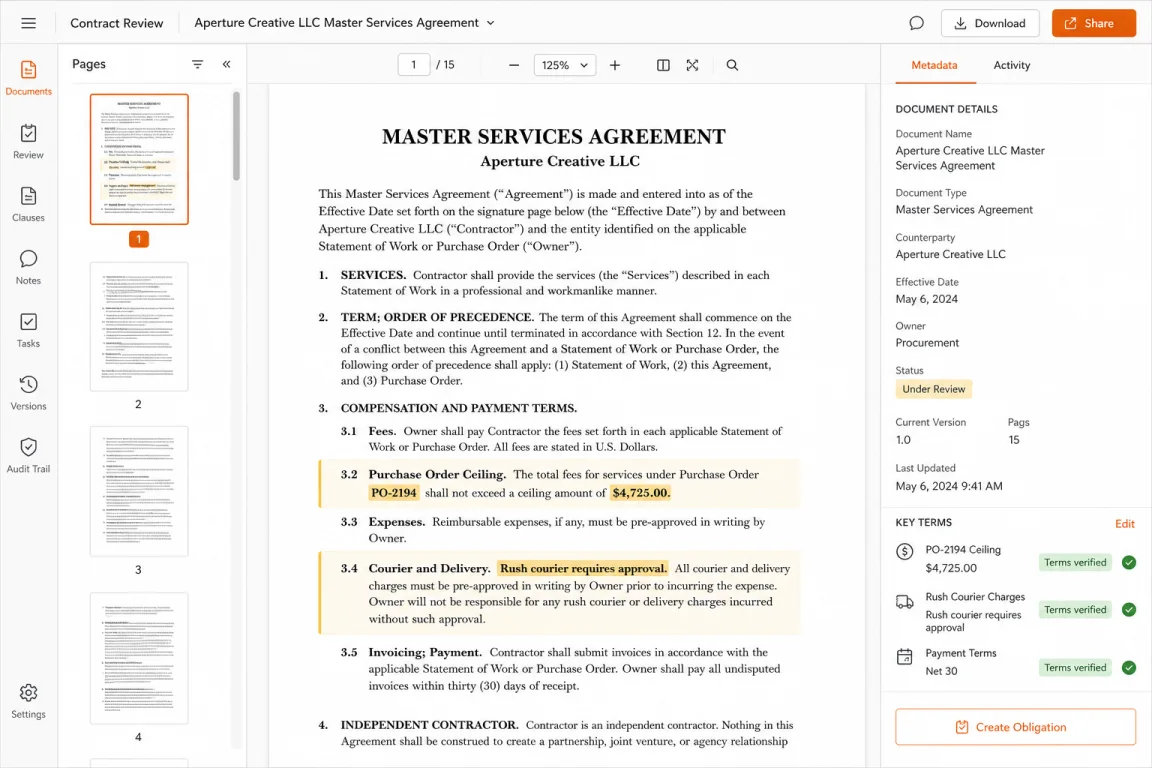Click the Payment Terms calendar icon

(904, 656)
